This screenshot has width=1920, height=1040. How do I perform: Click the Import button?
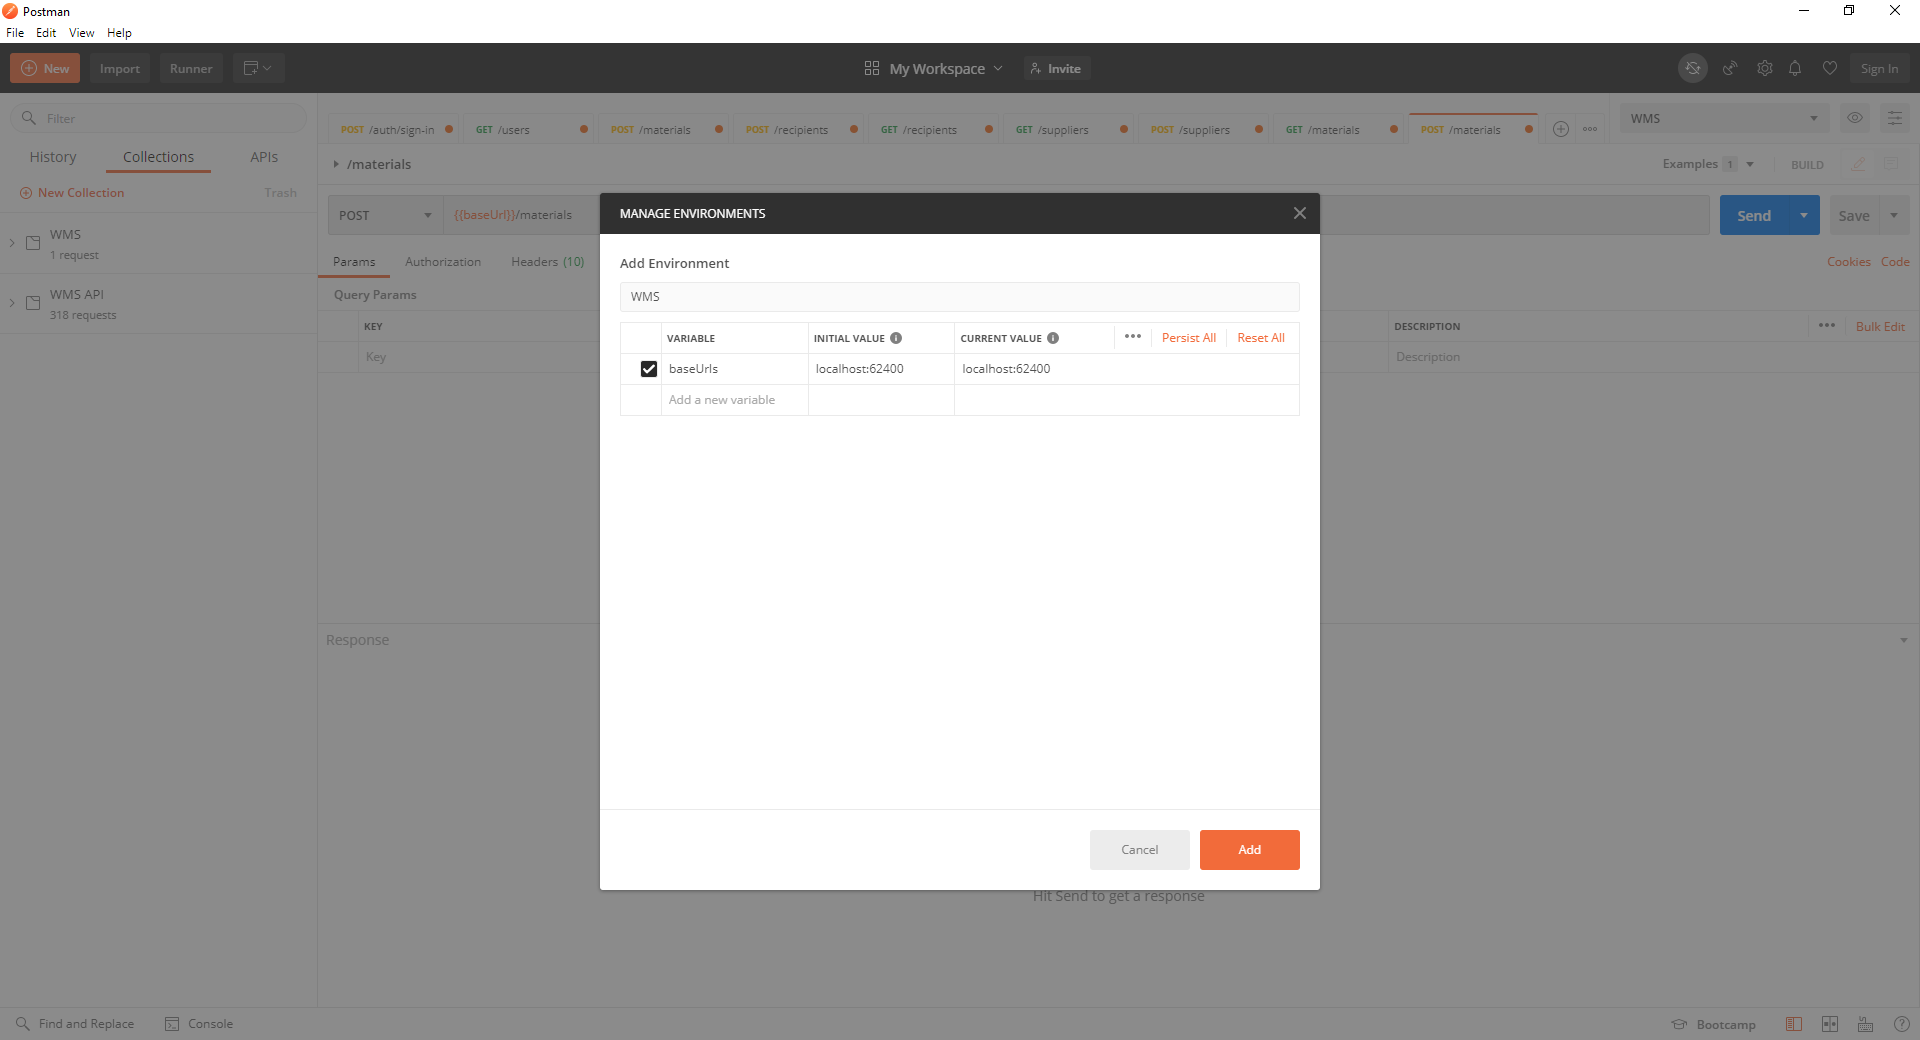120,68
